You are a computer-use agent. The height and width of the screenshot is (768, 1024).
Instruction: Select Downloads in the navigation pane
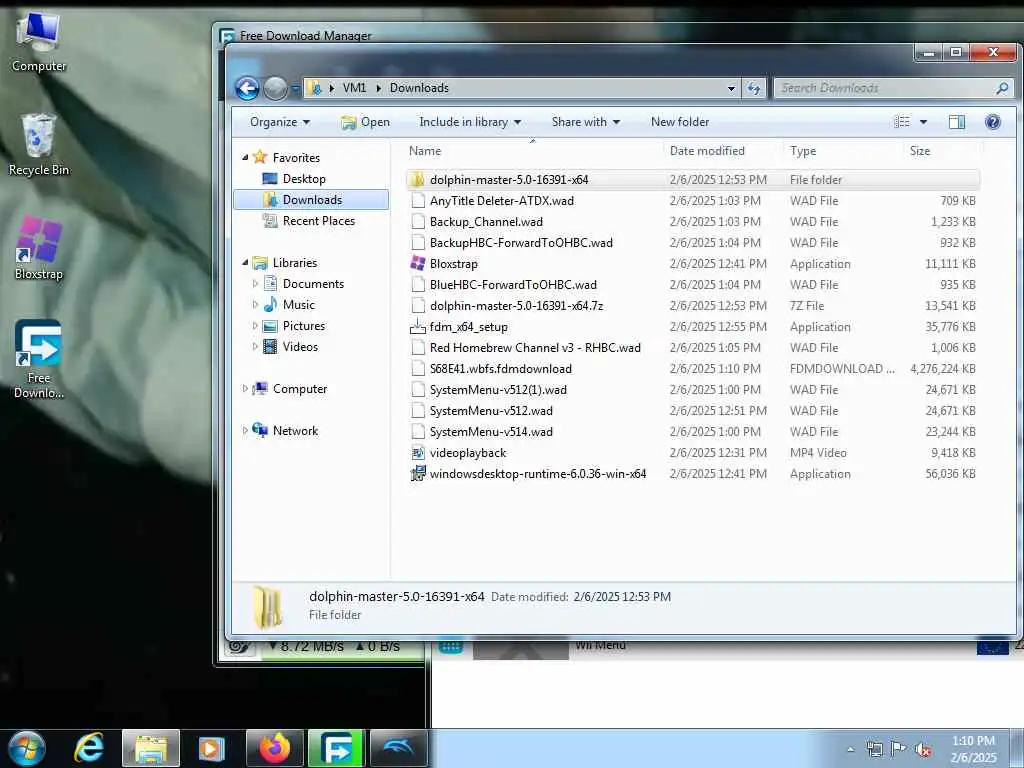pos(312,200)
